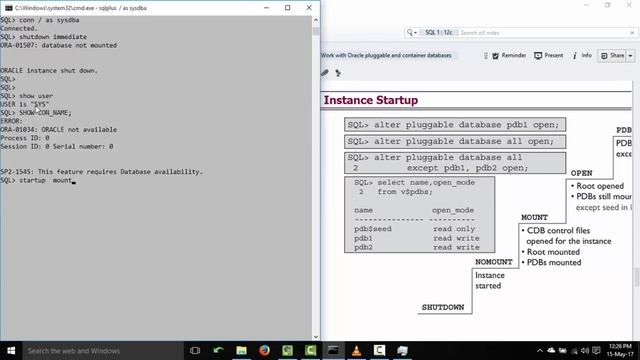Screen dimensions: 640x360
Task: Open VLC media player from taskbar
Action: (356, 351)
